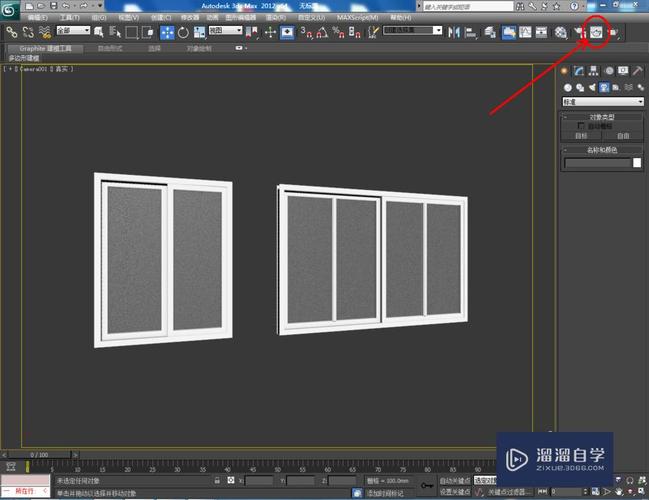Toggle the 自动栅格 checkbox
This screenshot has height=500, width=649.
pos(581,125)
